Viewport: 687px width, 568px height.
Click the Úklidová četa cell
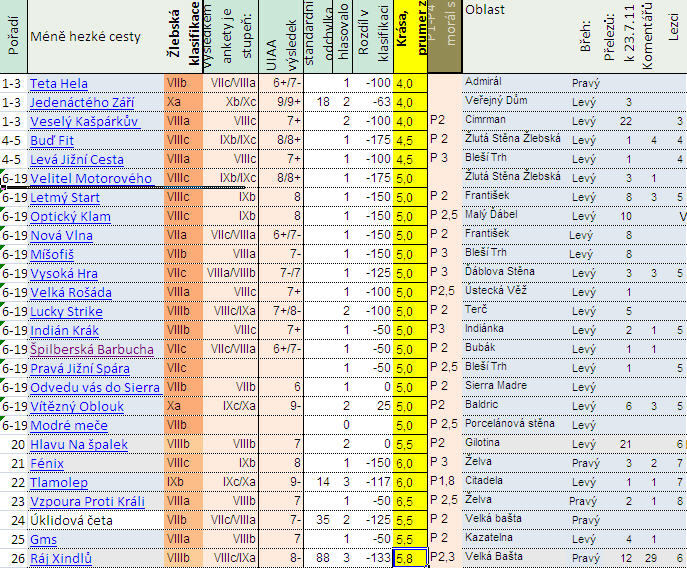pyautogui.click(x=71, y=520)
